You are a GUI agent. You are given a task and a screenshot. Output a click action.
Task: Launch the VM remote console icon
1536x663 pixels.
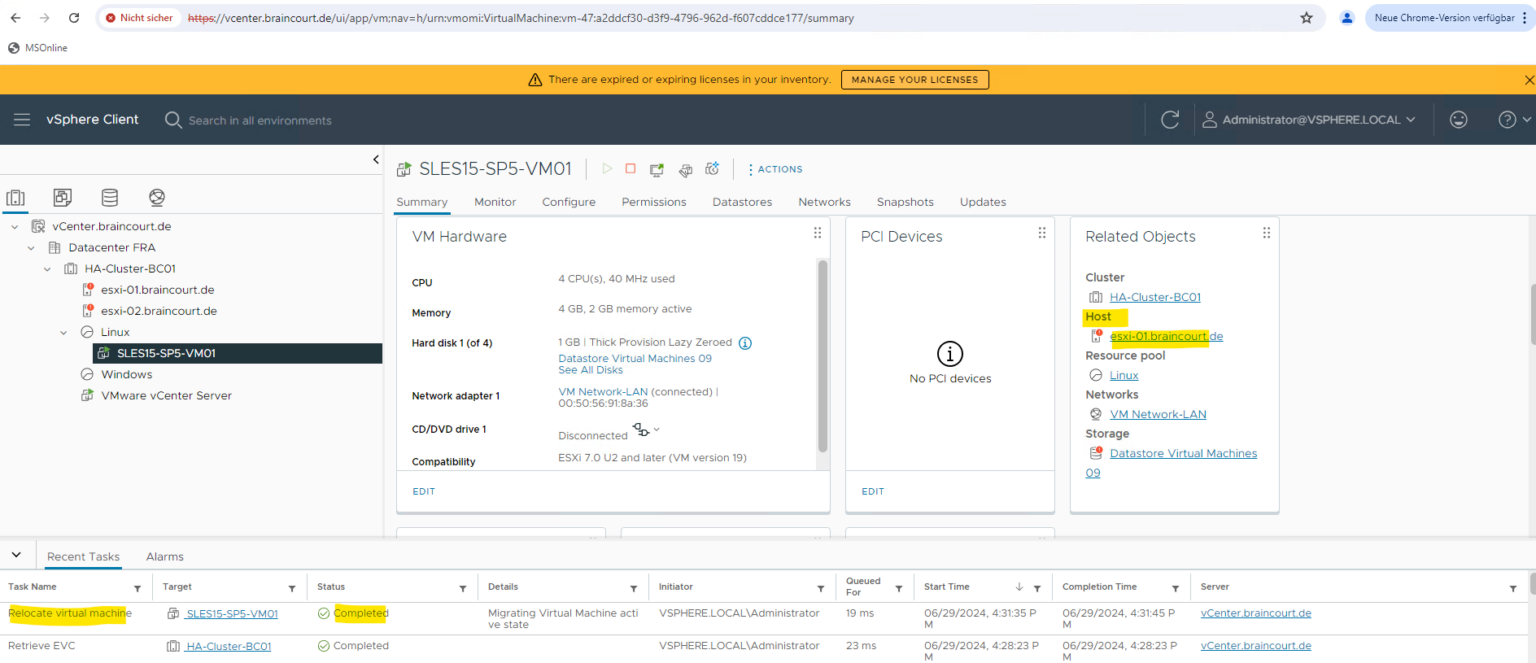658,169
